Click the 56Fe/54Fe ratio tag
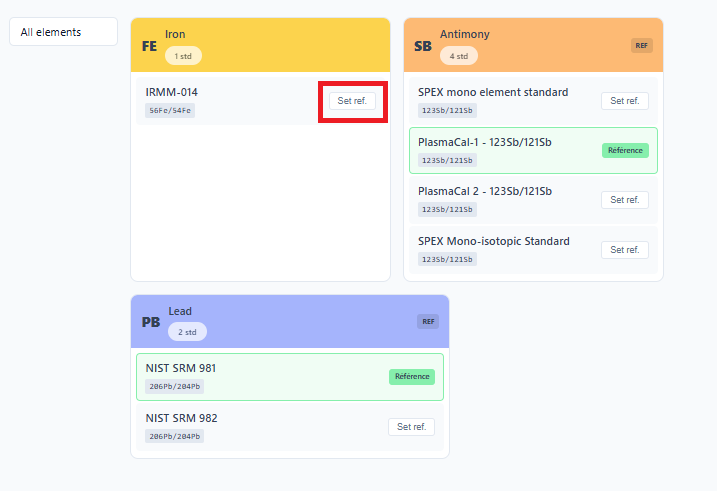The width and height of the screenshot is (717, 491). click(x=170, y=110)
